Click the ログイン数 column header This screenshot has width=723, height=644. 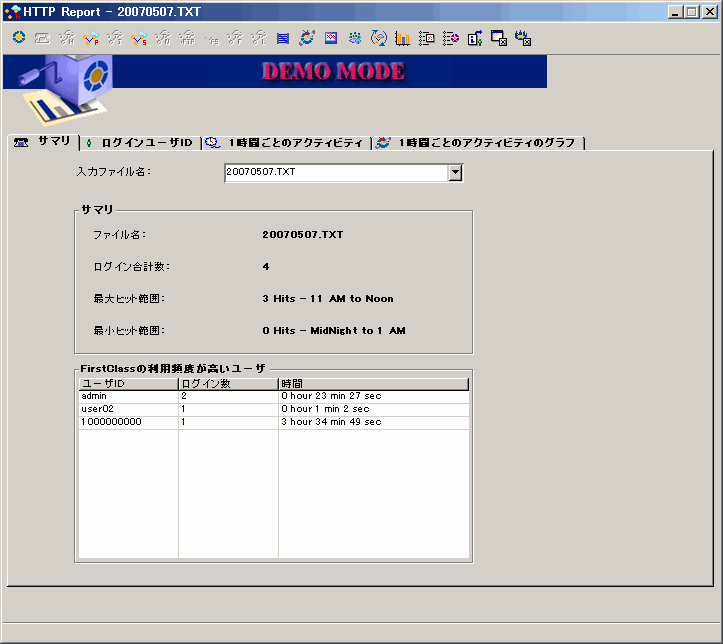click(x=227, y=384)
